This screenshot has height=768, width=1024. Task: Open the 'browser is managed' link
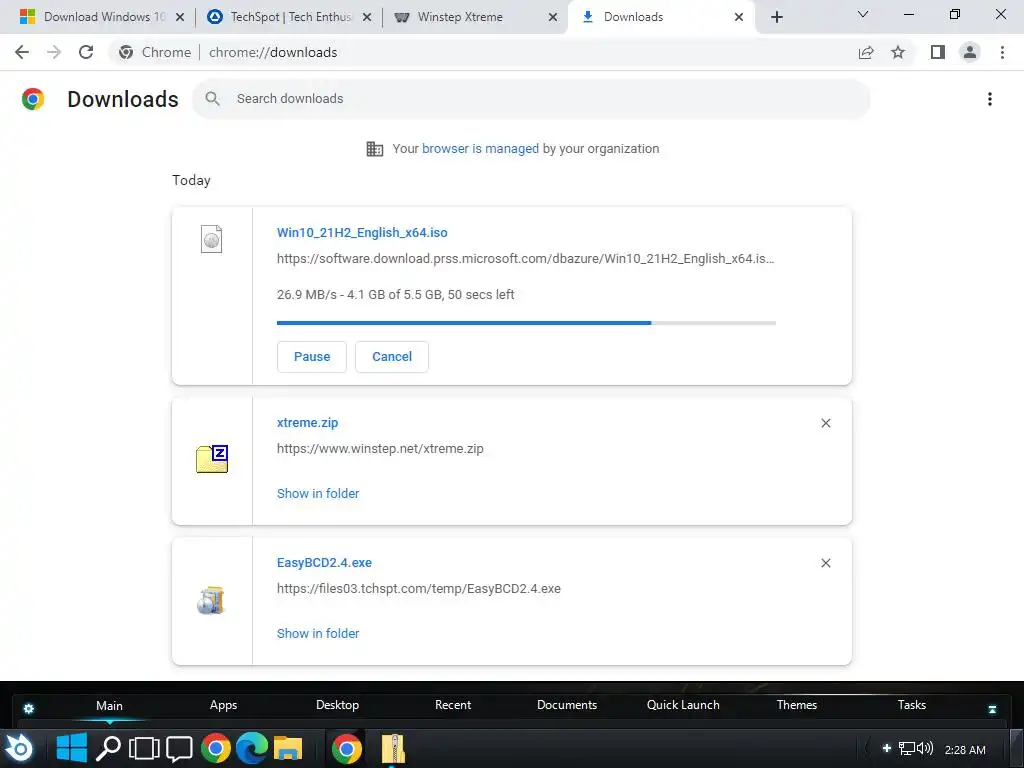[x=480, y=149]
